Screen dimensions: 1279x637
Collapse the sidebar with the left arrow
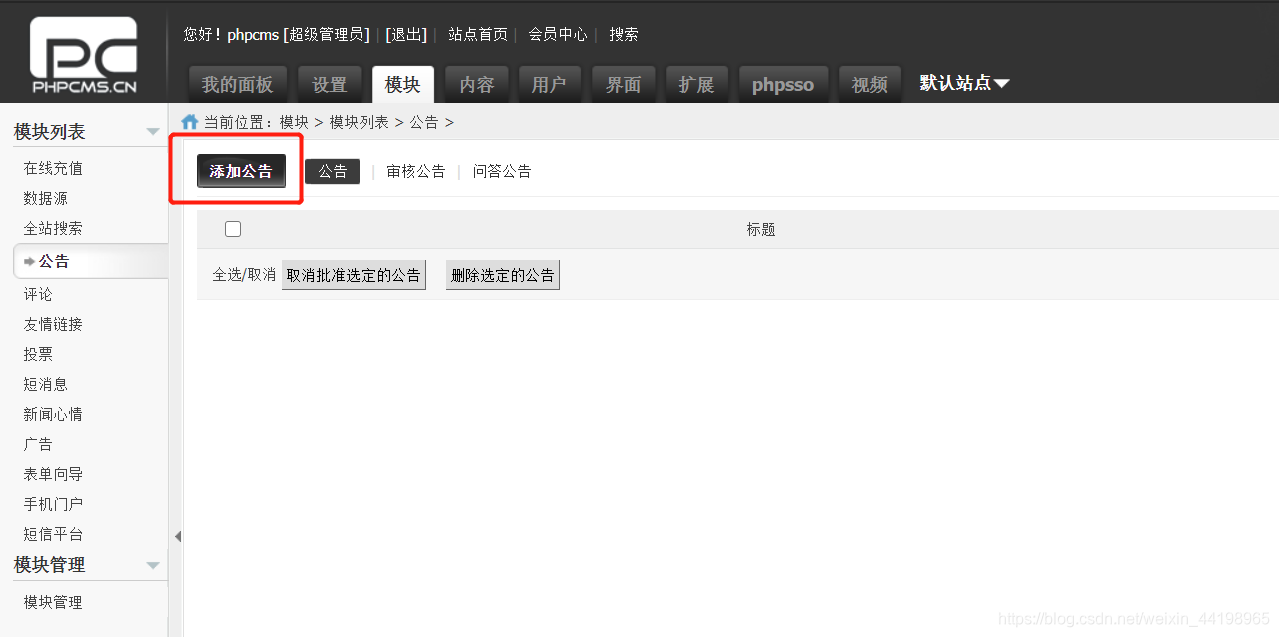(x=177, y=536)
